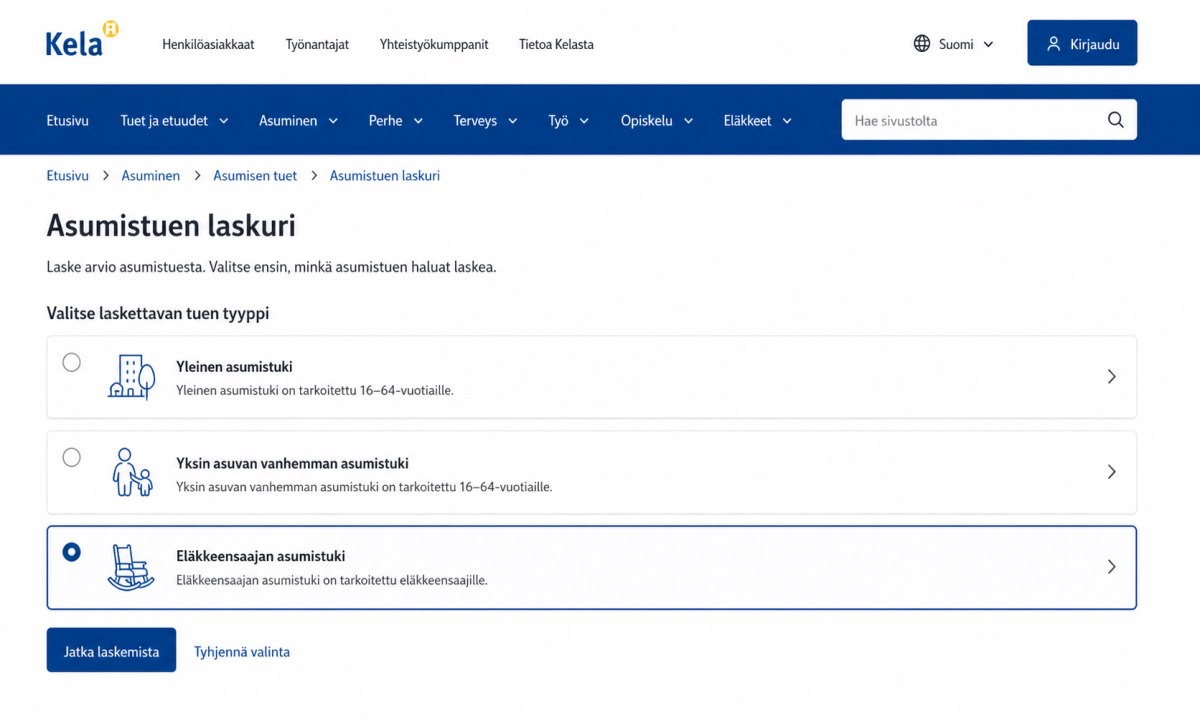Image resolution: width=1200 pixels, height=720 pixels.
Task: Click the 'Asumistuen laskuri' page heading
Action: (171, 226)
